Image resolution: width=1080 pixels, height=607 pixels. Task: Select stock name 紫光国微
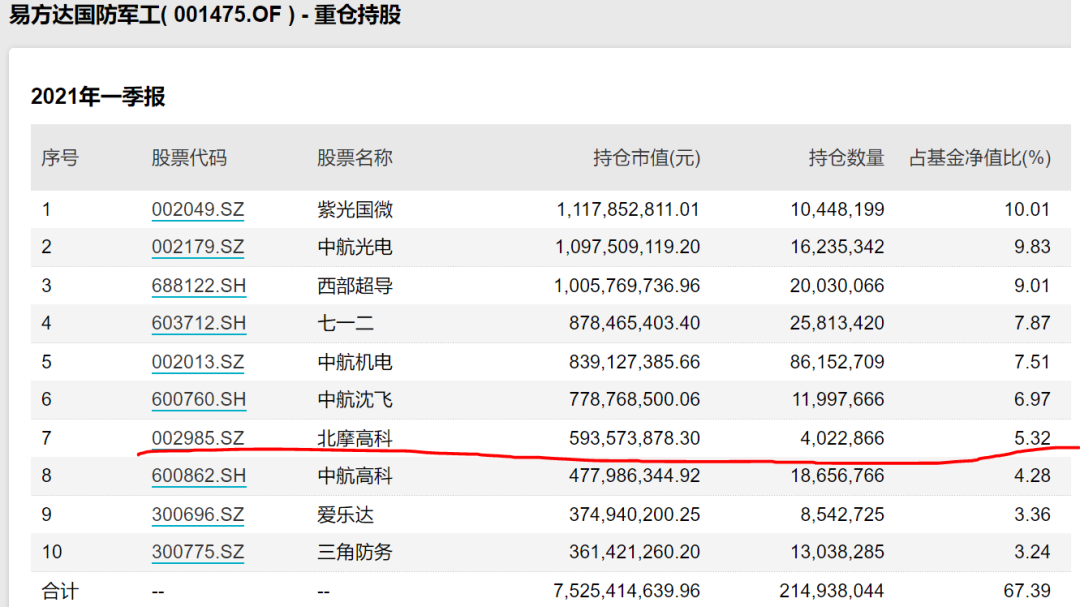point(355,209)
